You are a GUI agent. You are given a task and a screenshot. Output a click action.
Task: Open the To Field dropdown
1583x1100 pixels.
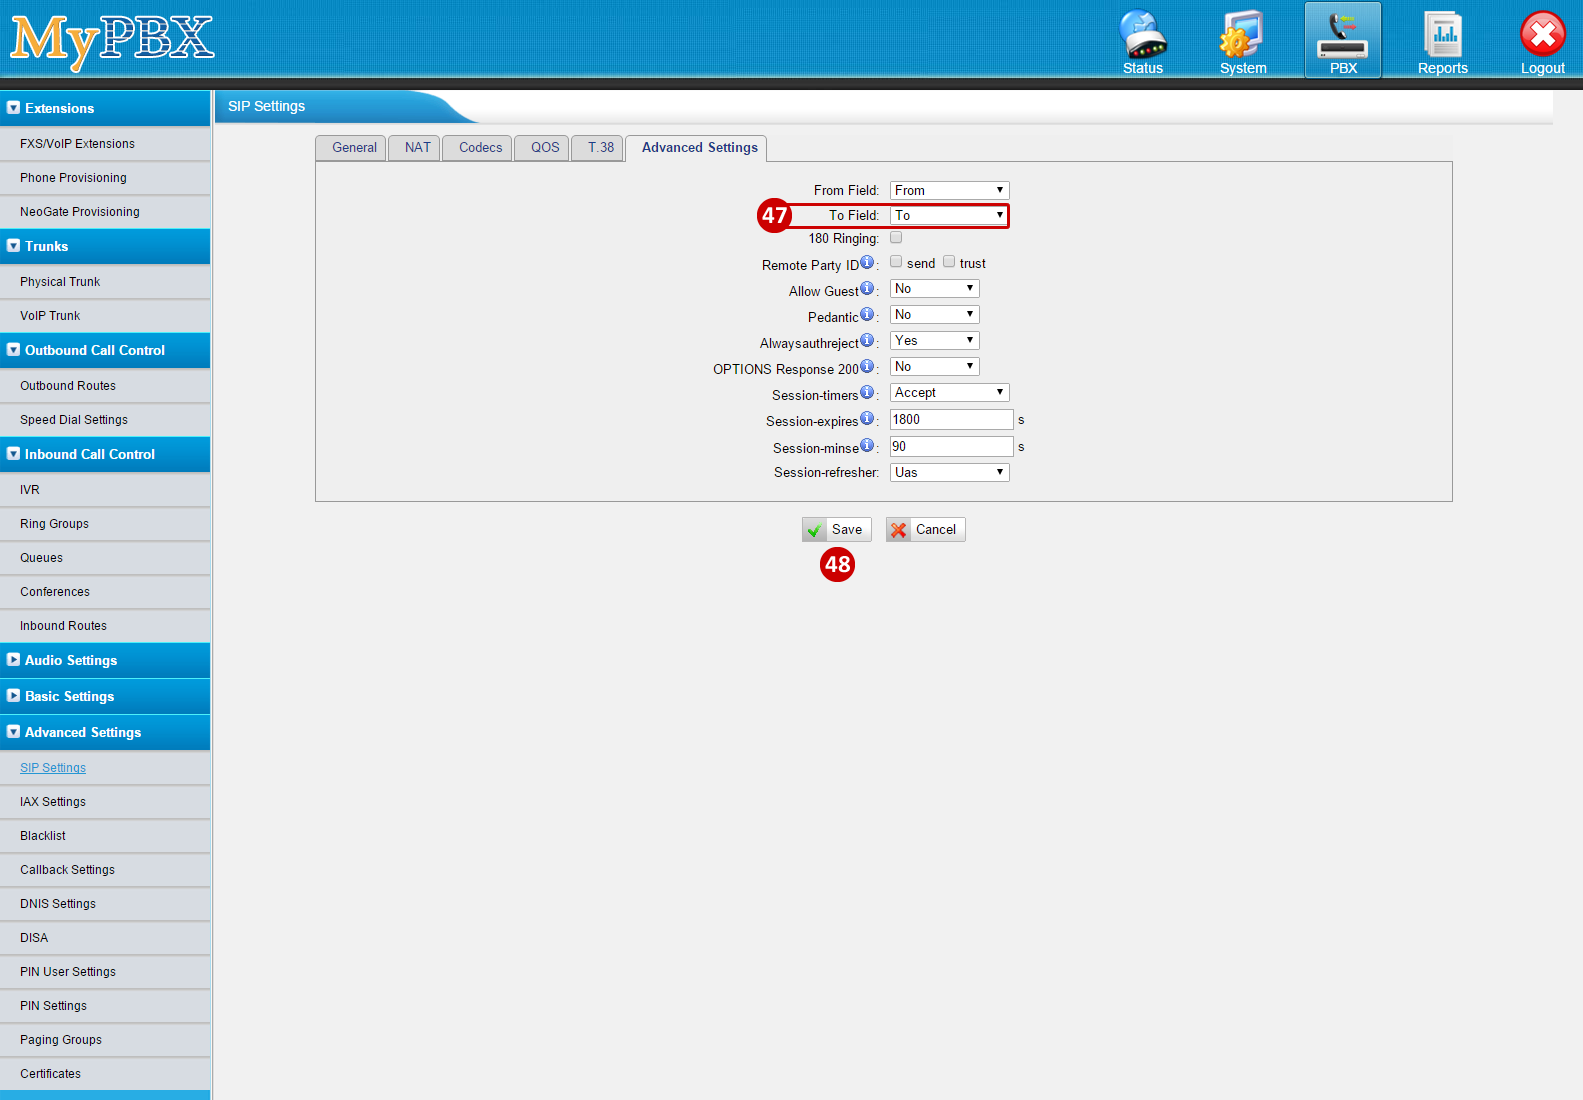pos(949,215)
